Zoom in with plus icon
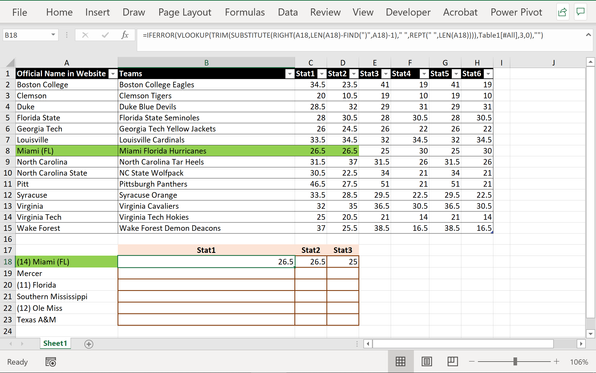This screenshot has width=596, height=373. 556,362
